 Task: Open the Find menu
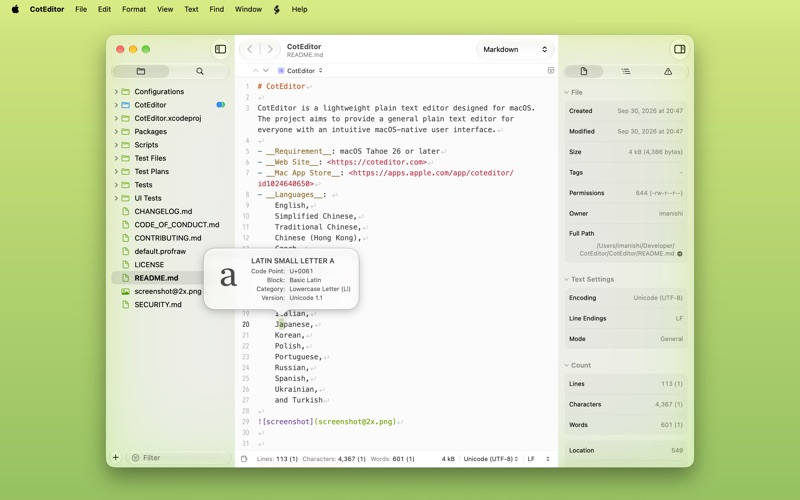tap(216, 9)
